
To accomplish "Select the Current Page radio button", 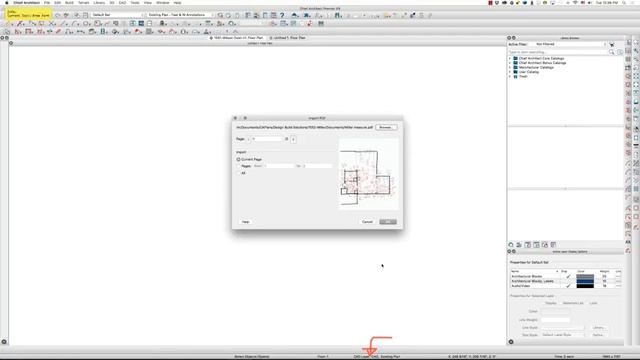I will pyautogui.click(x=238, y=159).
